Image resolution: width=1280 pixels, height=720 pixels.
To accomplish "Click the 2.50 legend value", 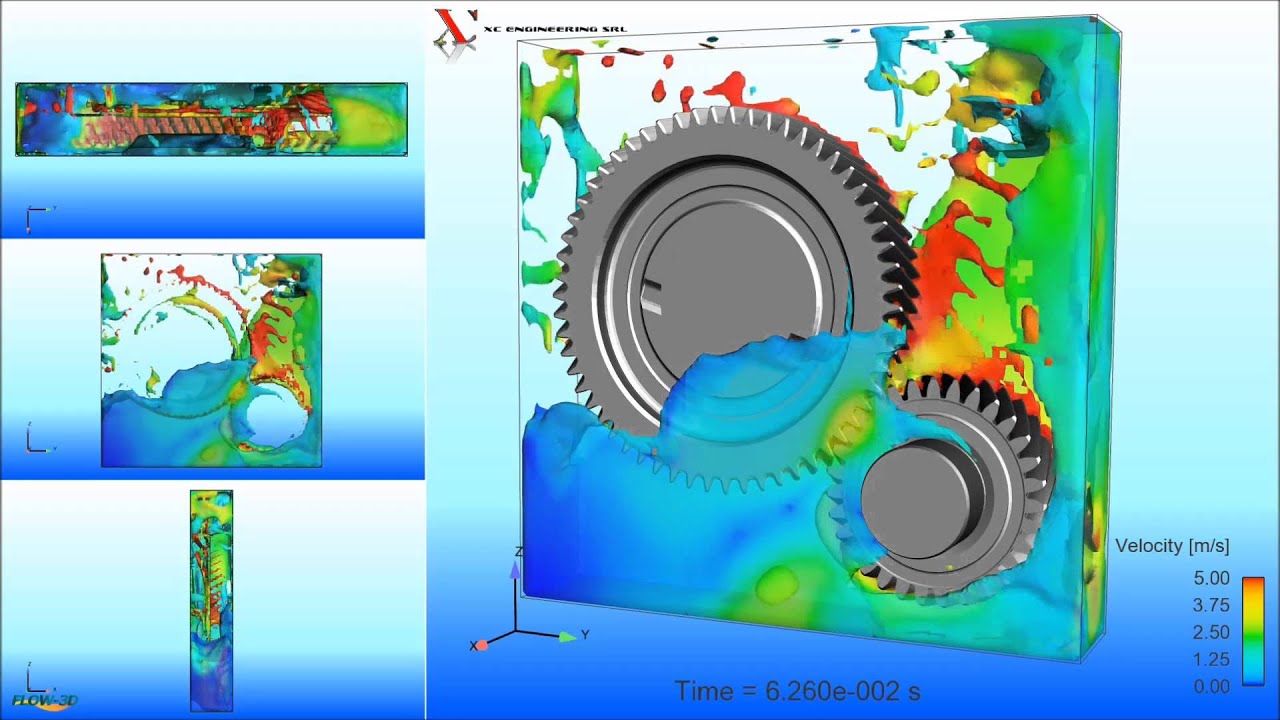I will click(x=1211, y=632).
